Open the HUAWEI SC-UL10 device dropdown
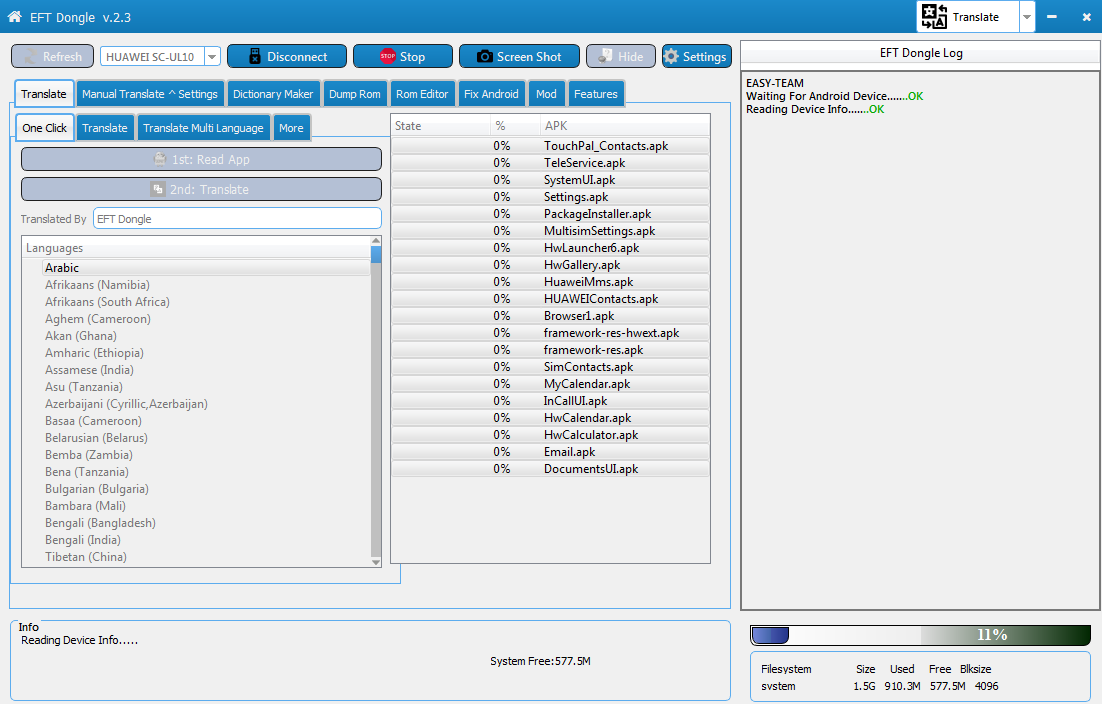The image size is (1102, 704). tap(212, 57)
